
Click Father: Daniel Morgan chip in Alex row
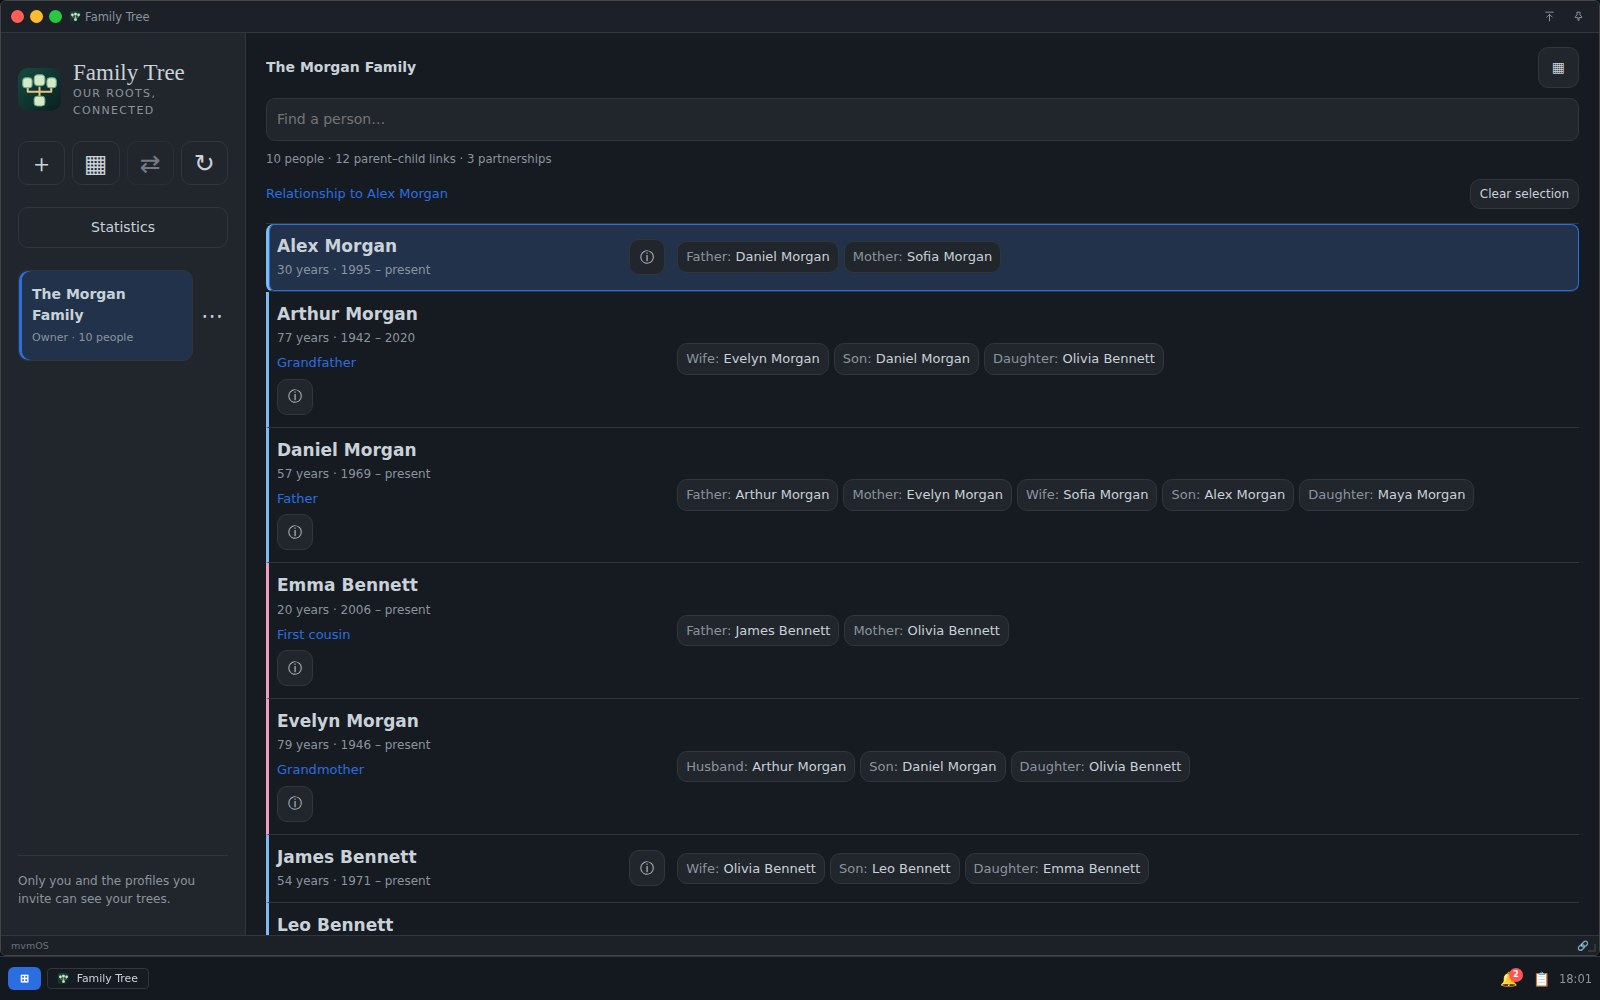[x=758, y=257]
